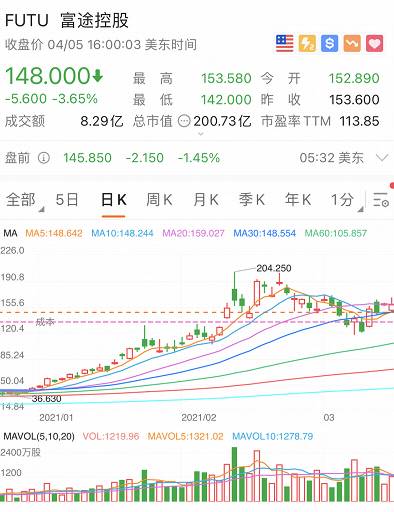The image size is (394, 512).
Task: Tap the info icon beside 盘前
Action: [44, 158]
